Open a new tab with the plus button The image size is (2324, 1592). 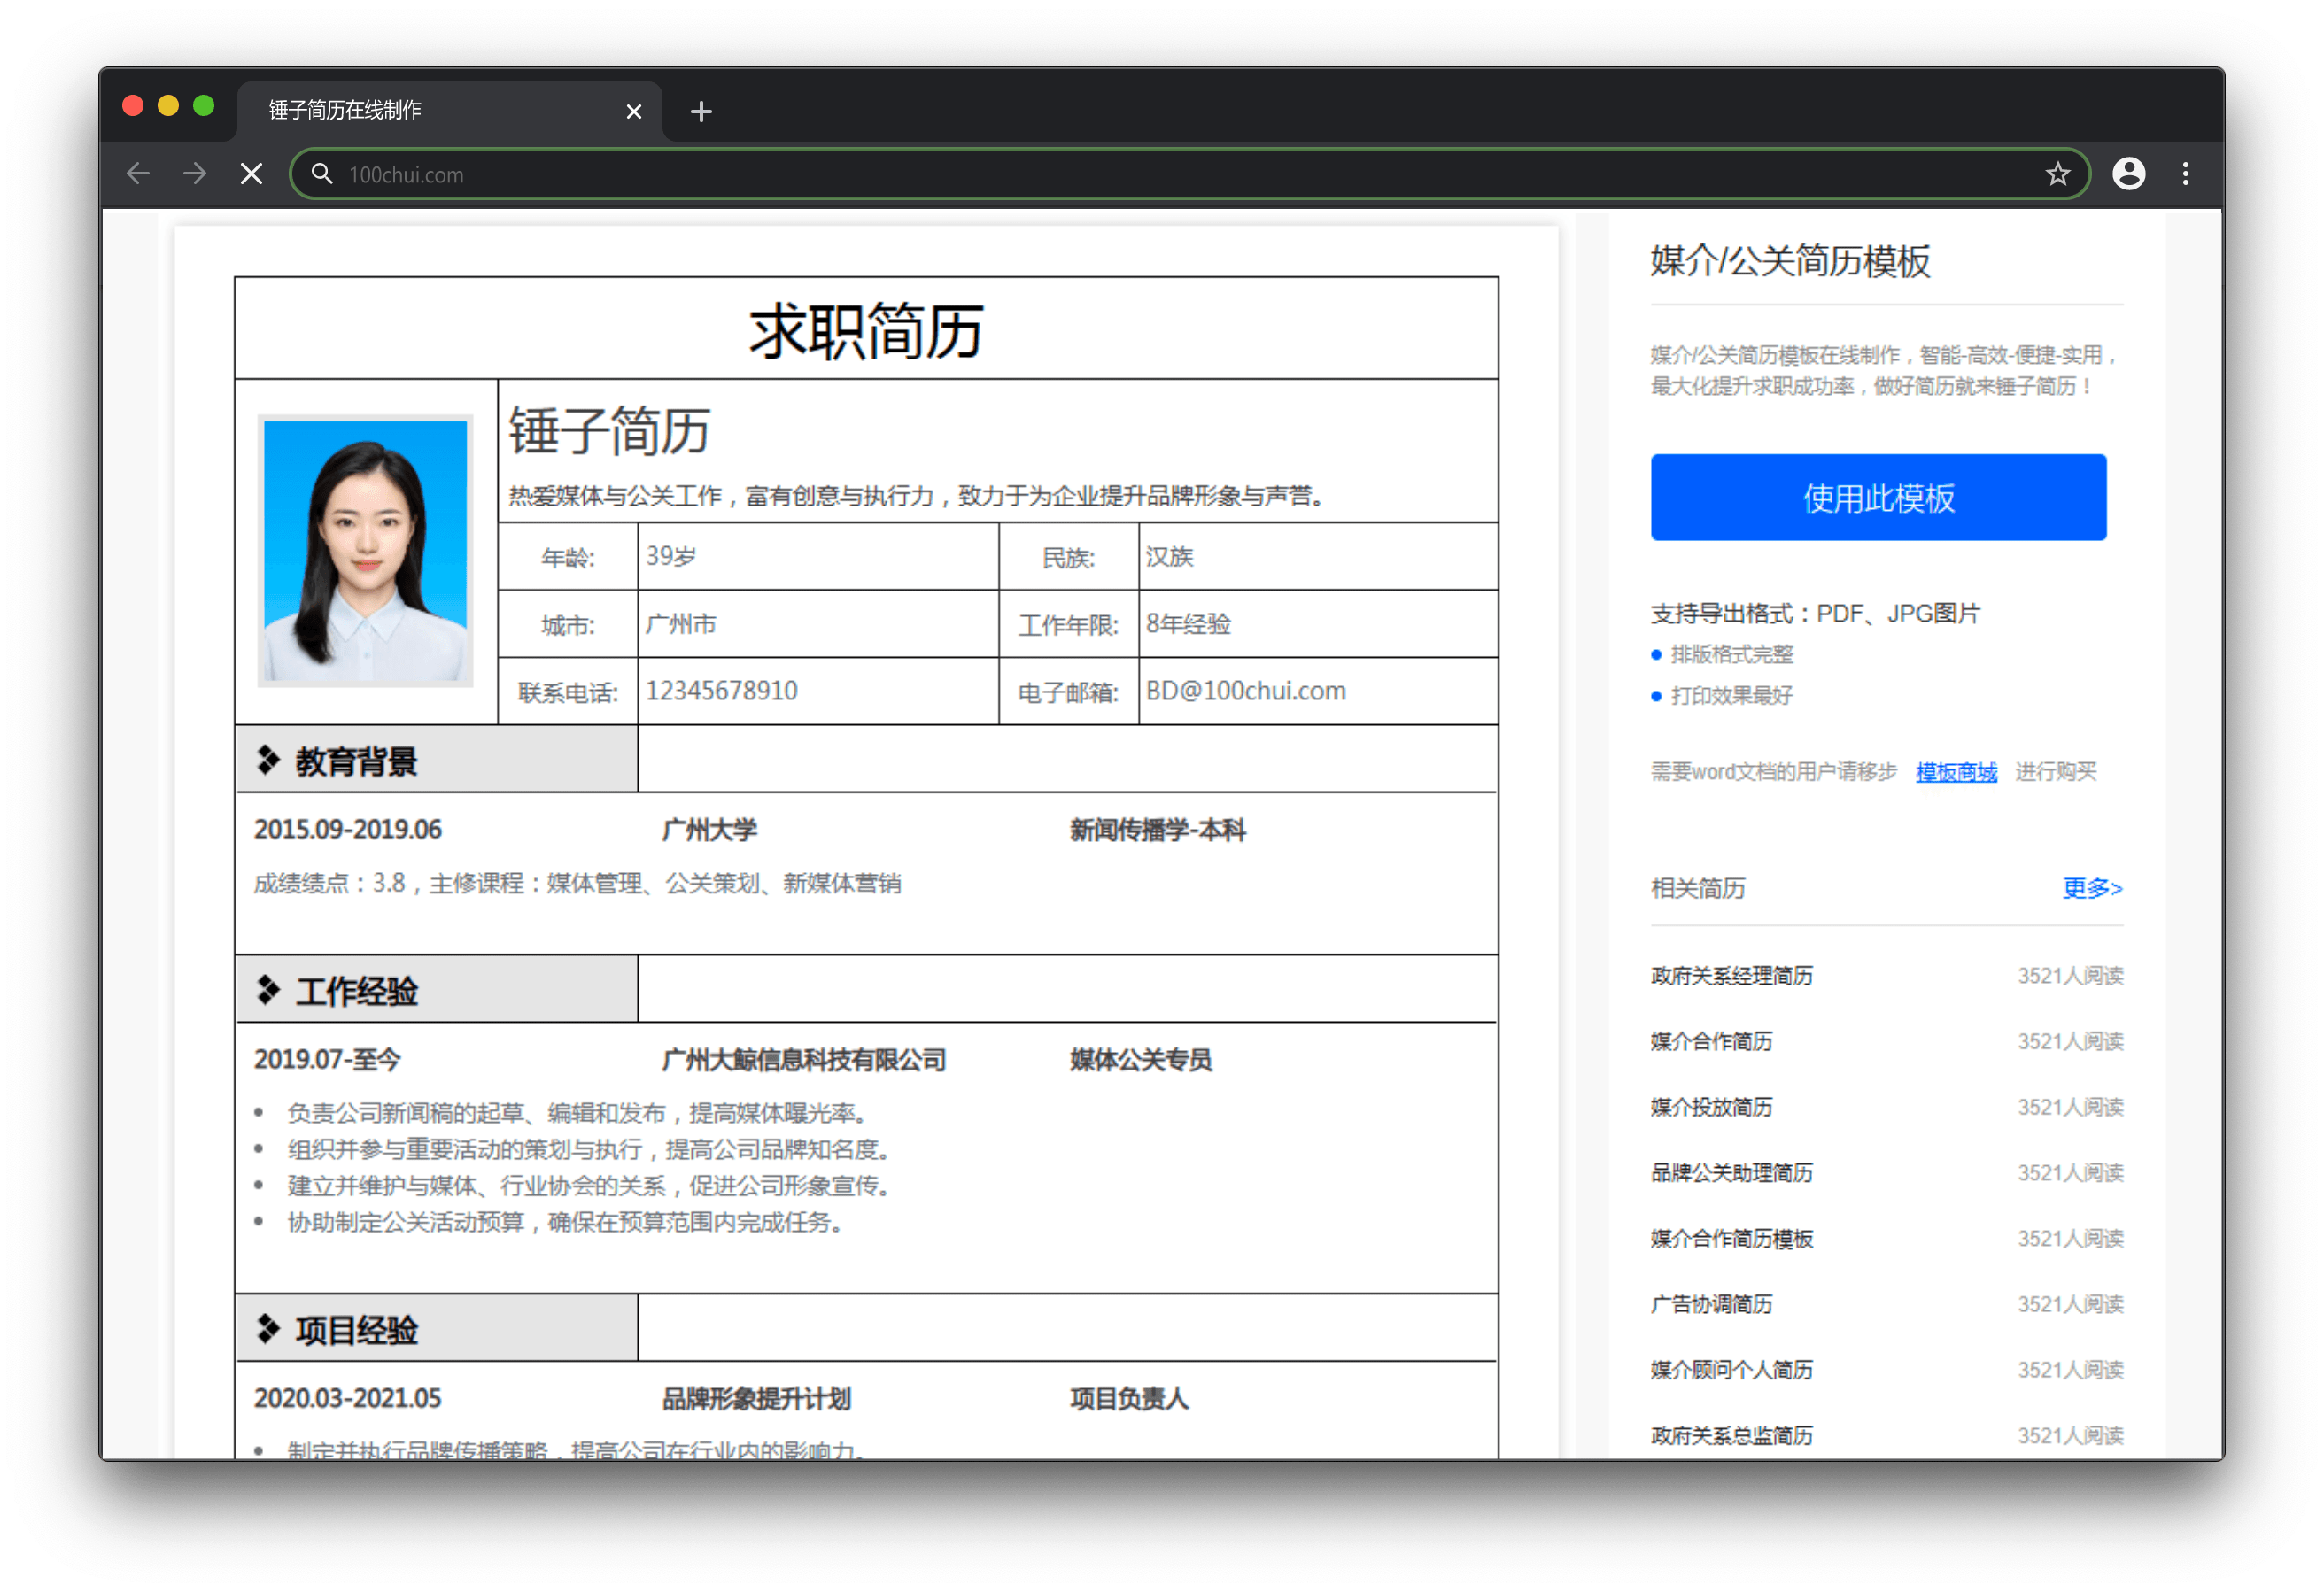pyautogui.click(x=701, y=111)
